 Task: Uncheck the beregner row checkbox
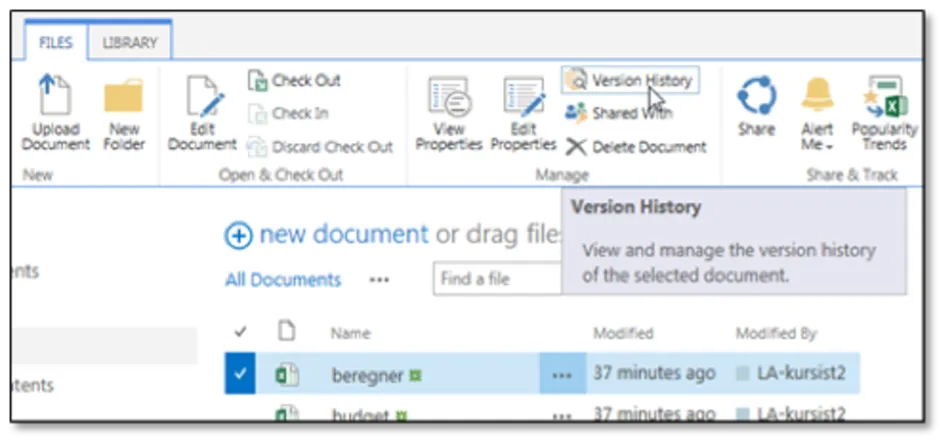(240, 374)
